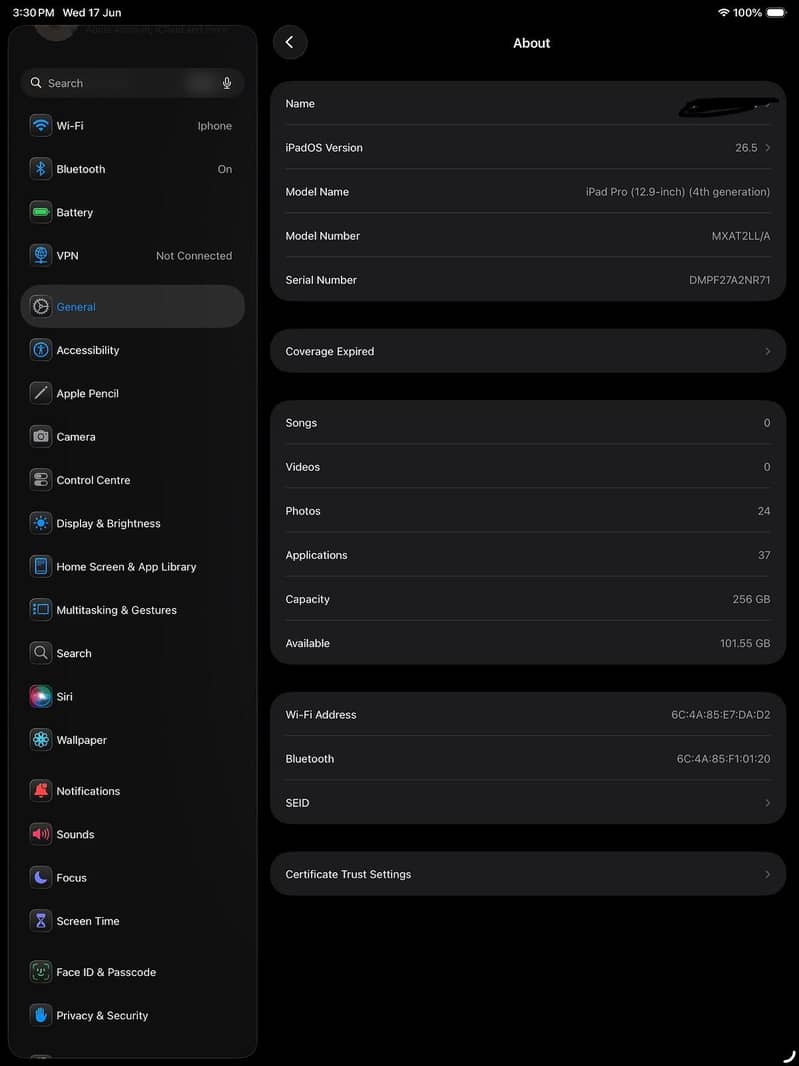Viewport: 799px width, 1066px height.
Task: Open Certificate Trust Settings chevron
Action: tap(768, 874)
